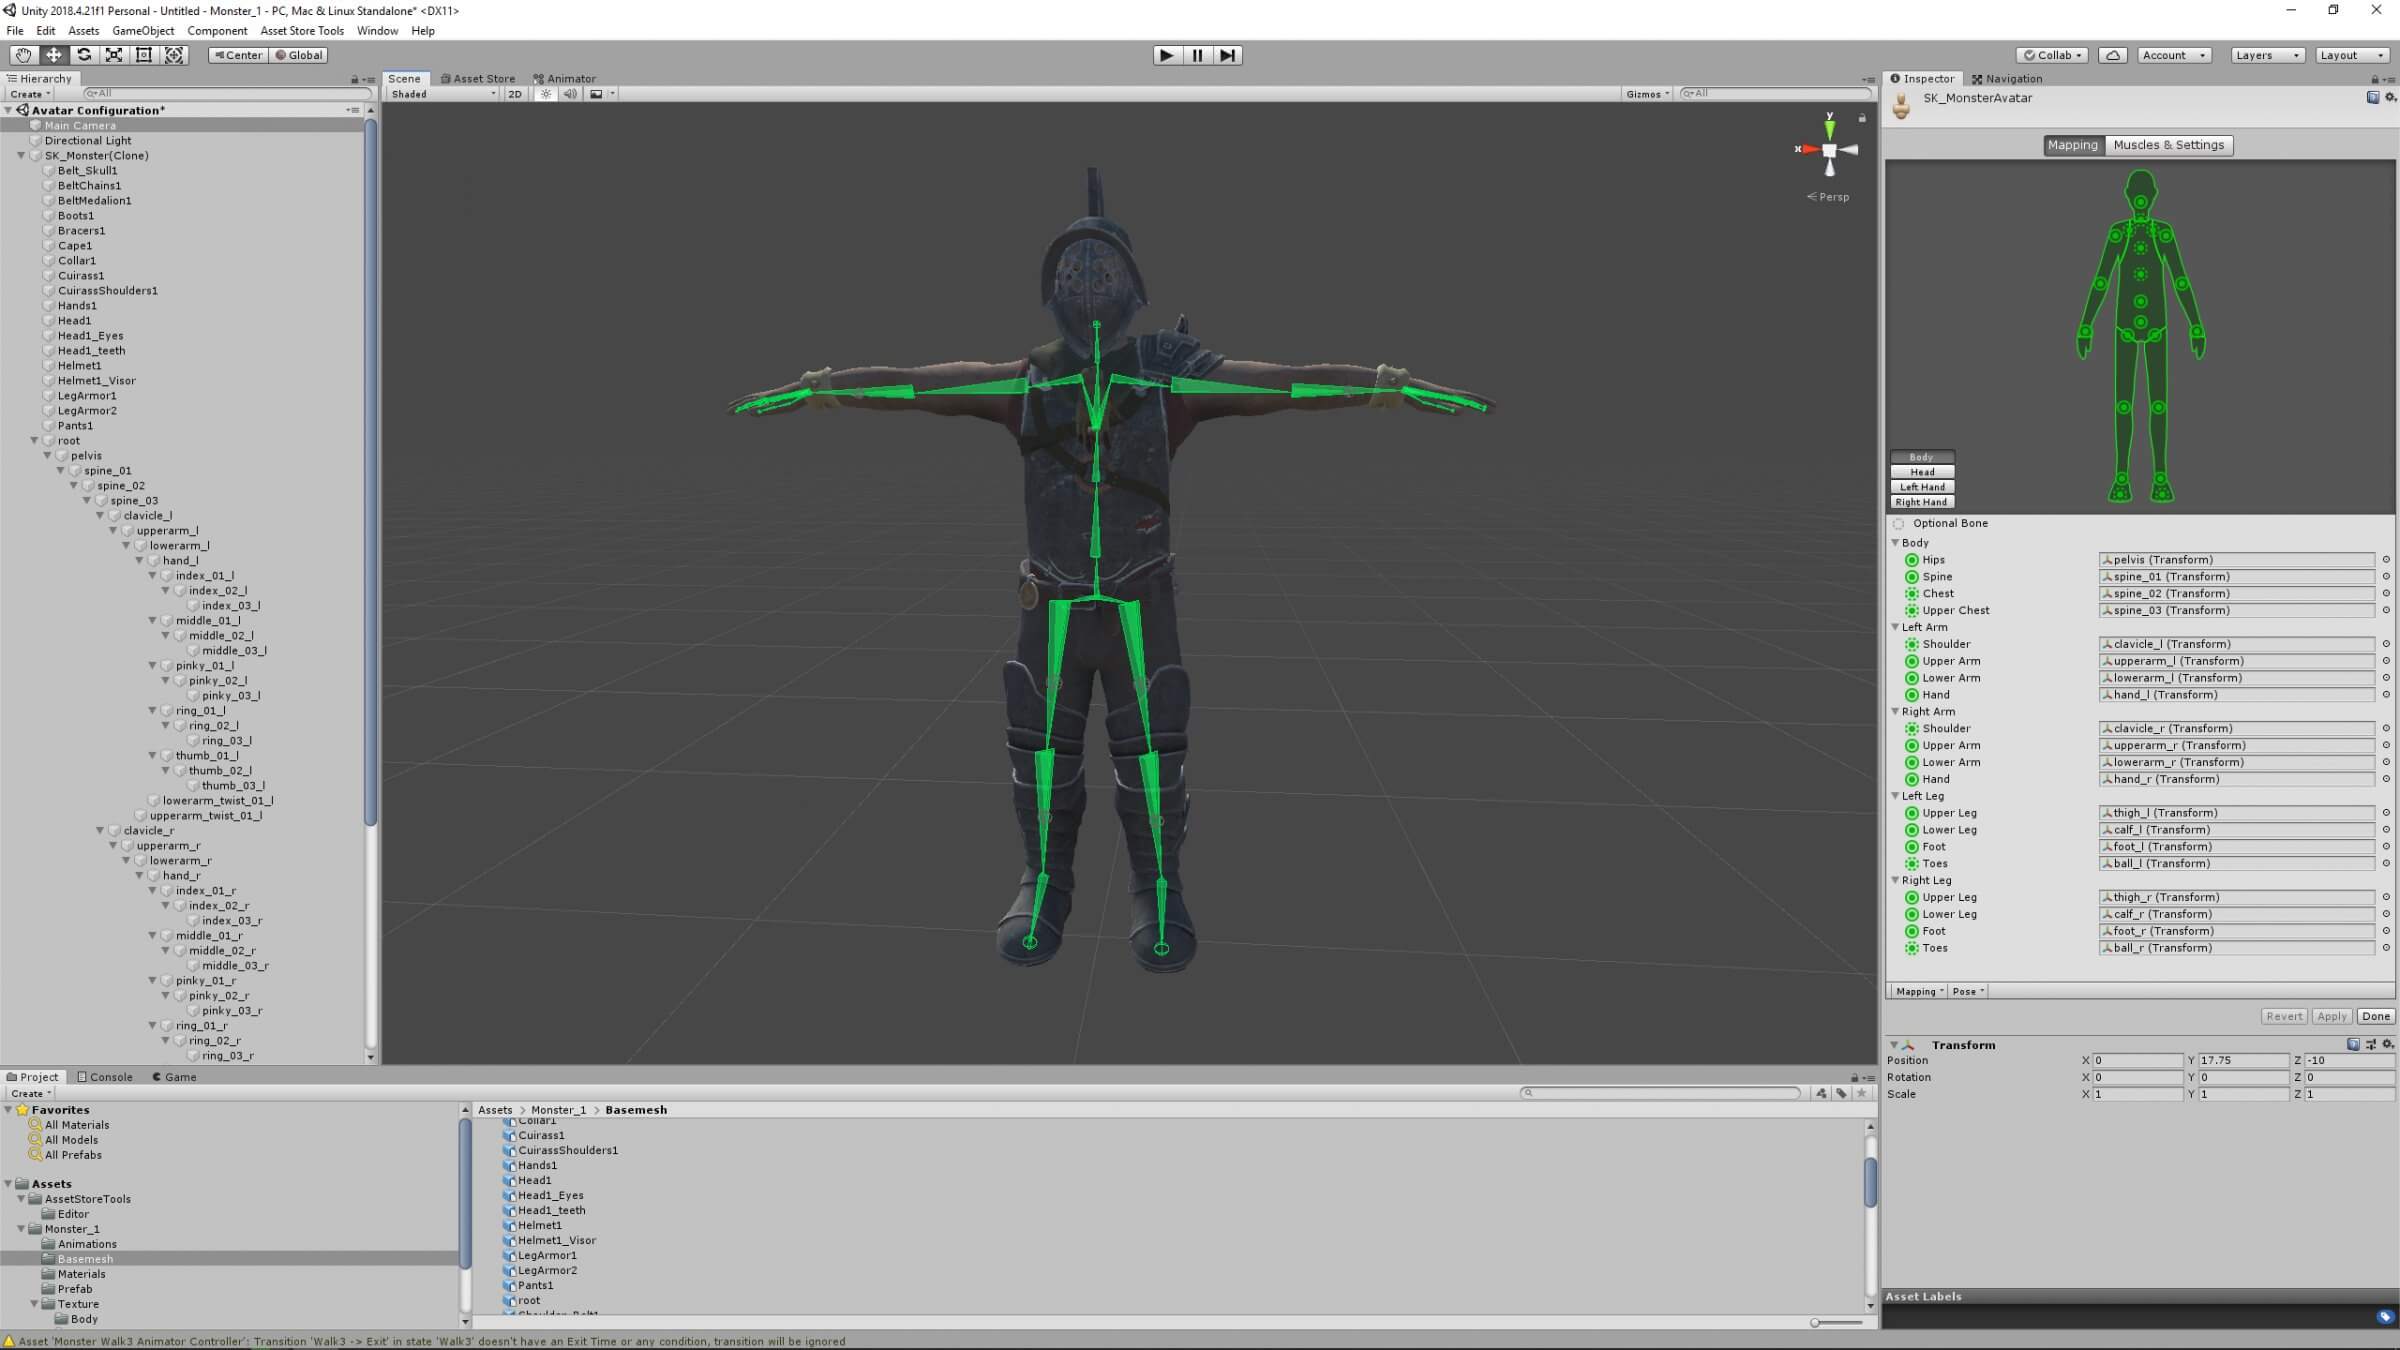Select the Rotate tool
The width and height of the screenshot is (2400, 1350).
pos(84,55)
